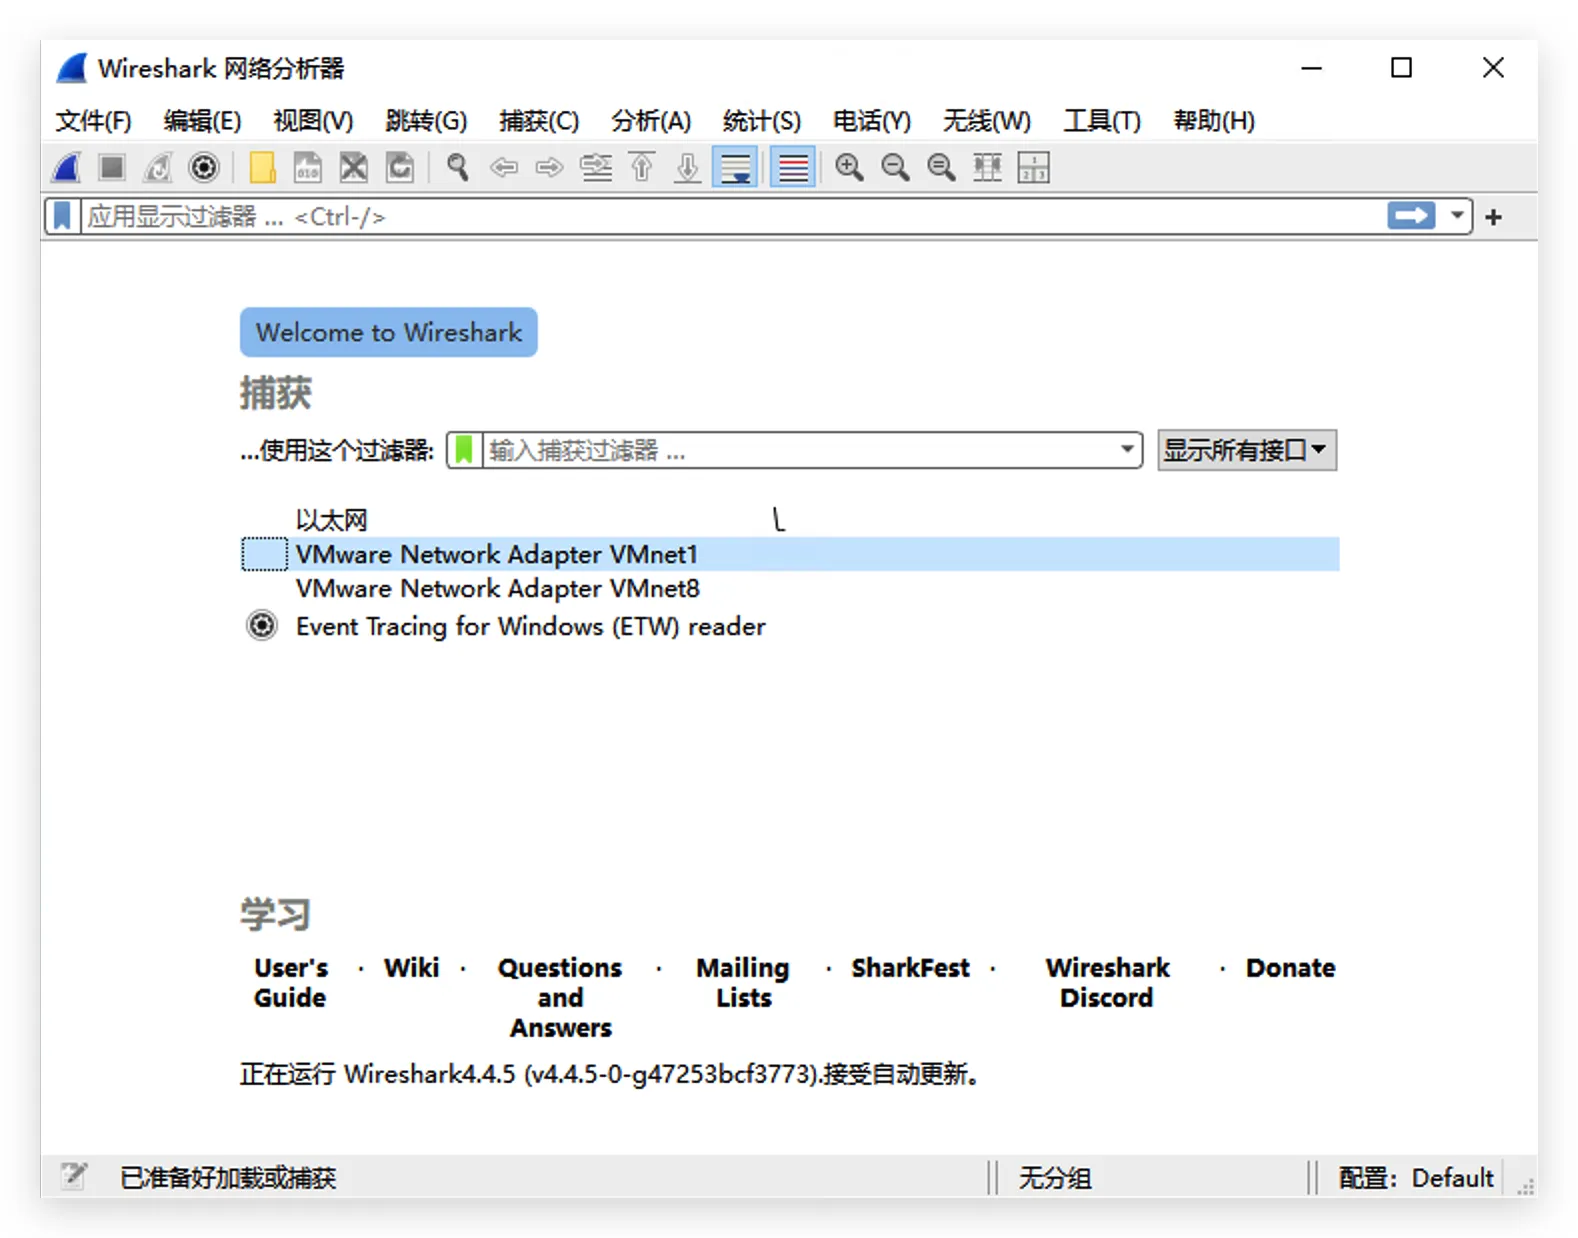Open the 显示所有接口 interface dropdown
Viewport: 1578px width, 1238px height.
click(1247, 451)
